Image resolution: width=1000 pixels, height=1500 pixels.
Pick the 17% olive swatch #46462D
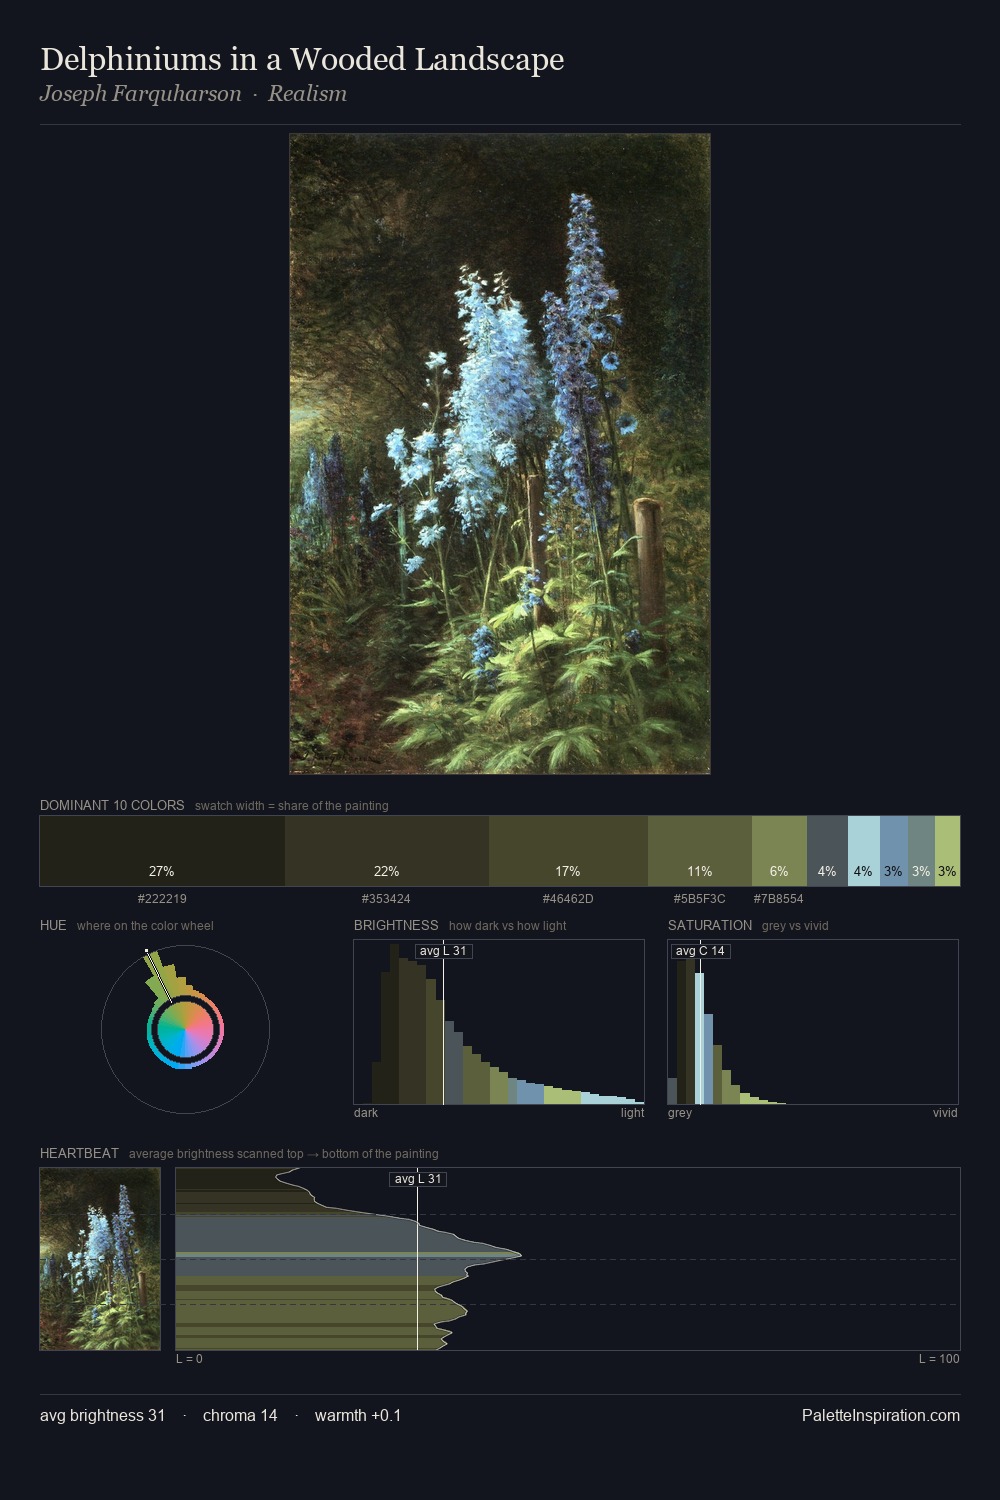568,851
